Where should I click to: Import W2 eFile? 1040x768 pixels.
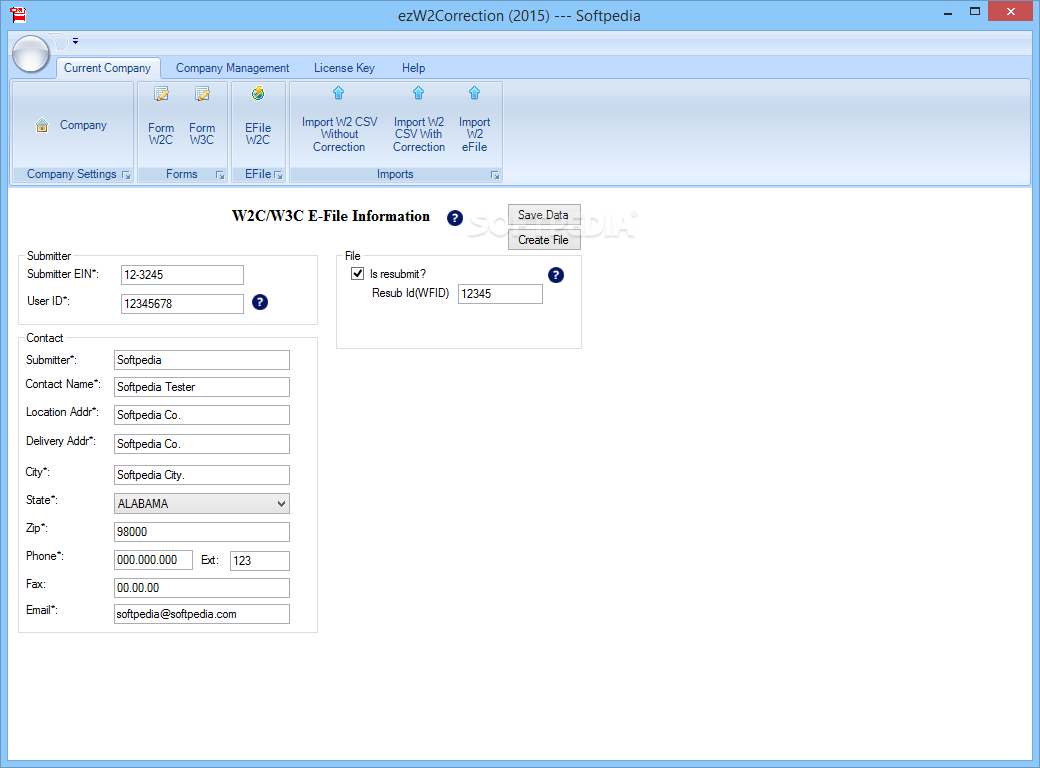[474, 120]
